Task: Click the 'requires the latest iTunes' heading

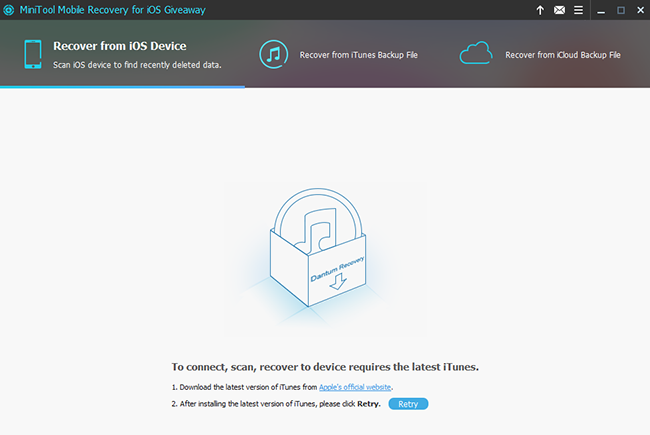Action: [x=325, y=367]
